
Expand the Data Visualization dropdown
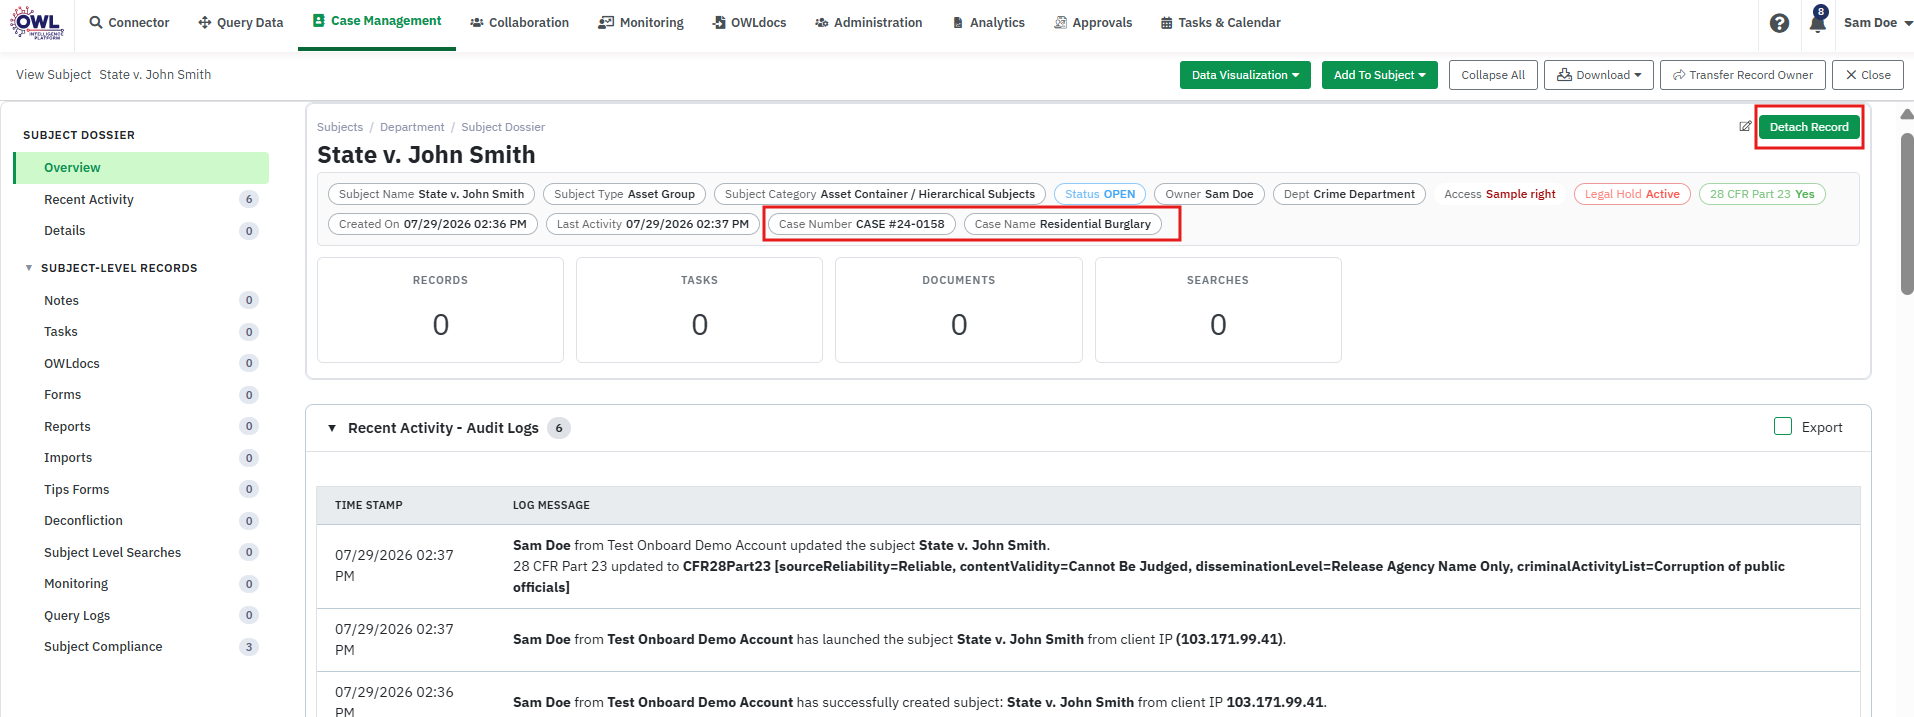(x=1245, y=75)
